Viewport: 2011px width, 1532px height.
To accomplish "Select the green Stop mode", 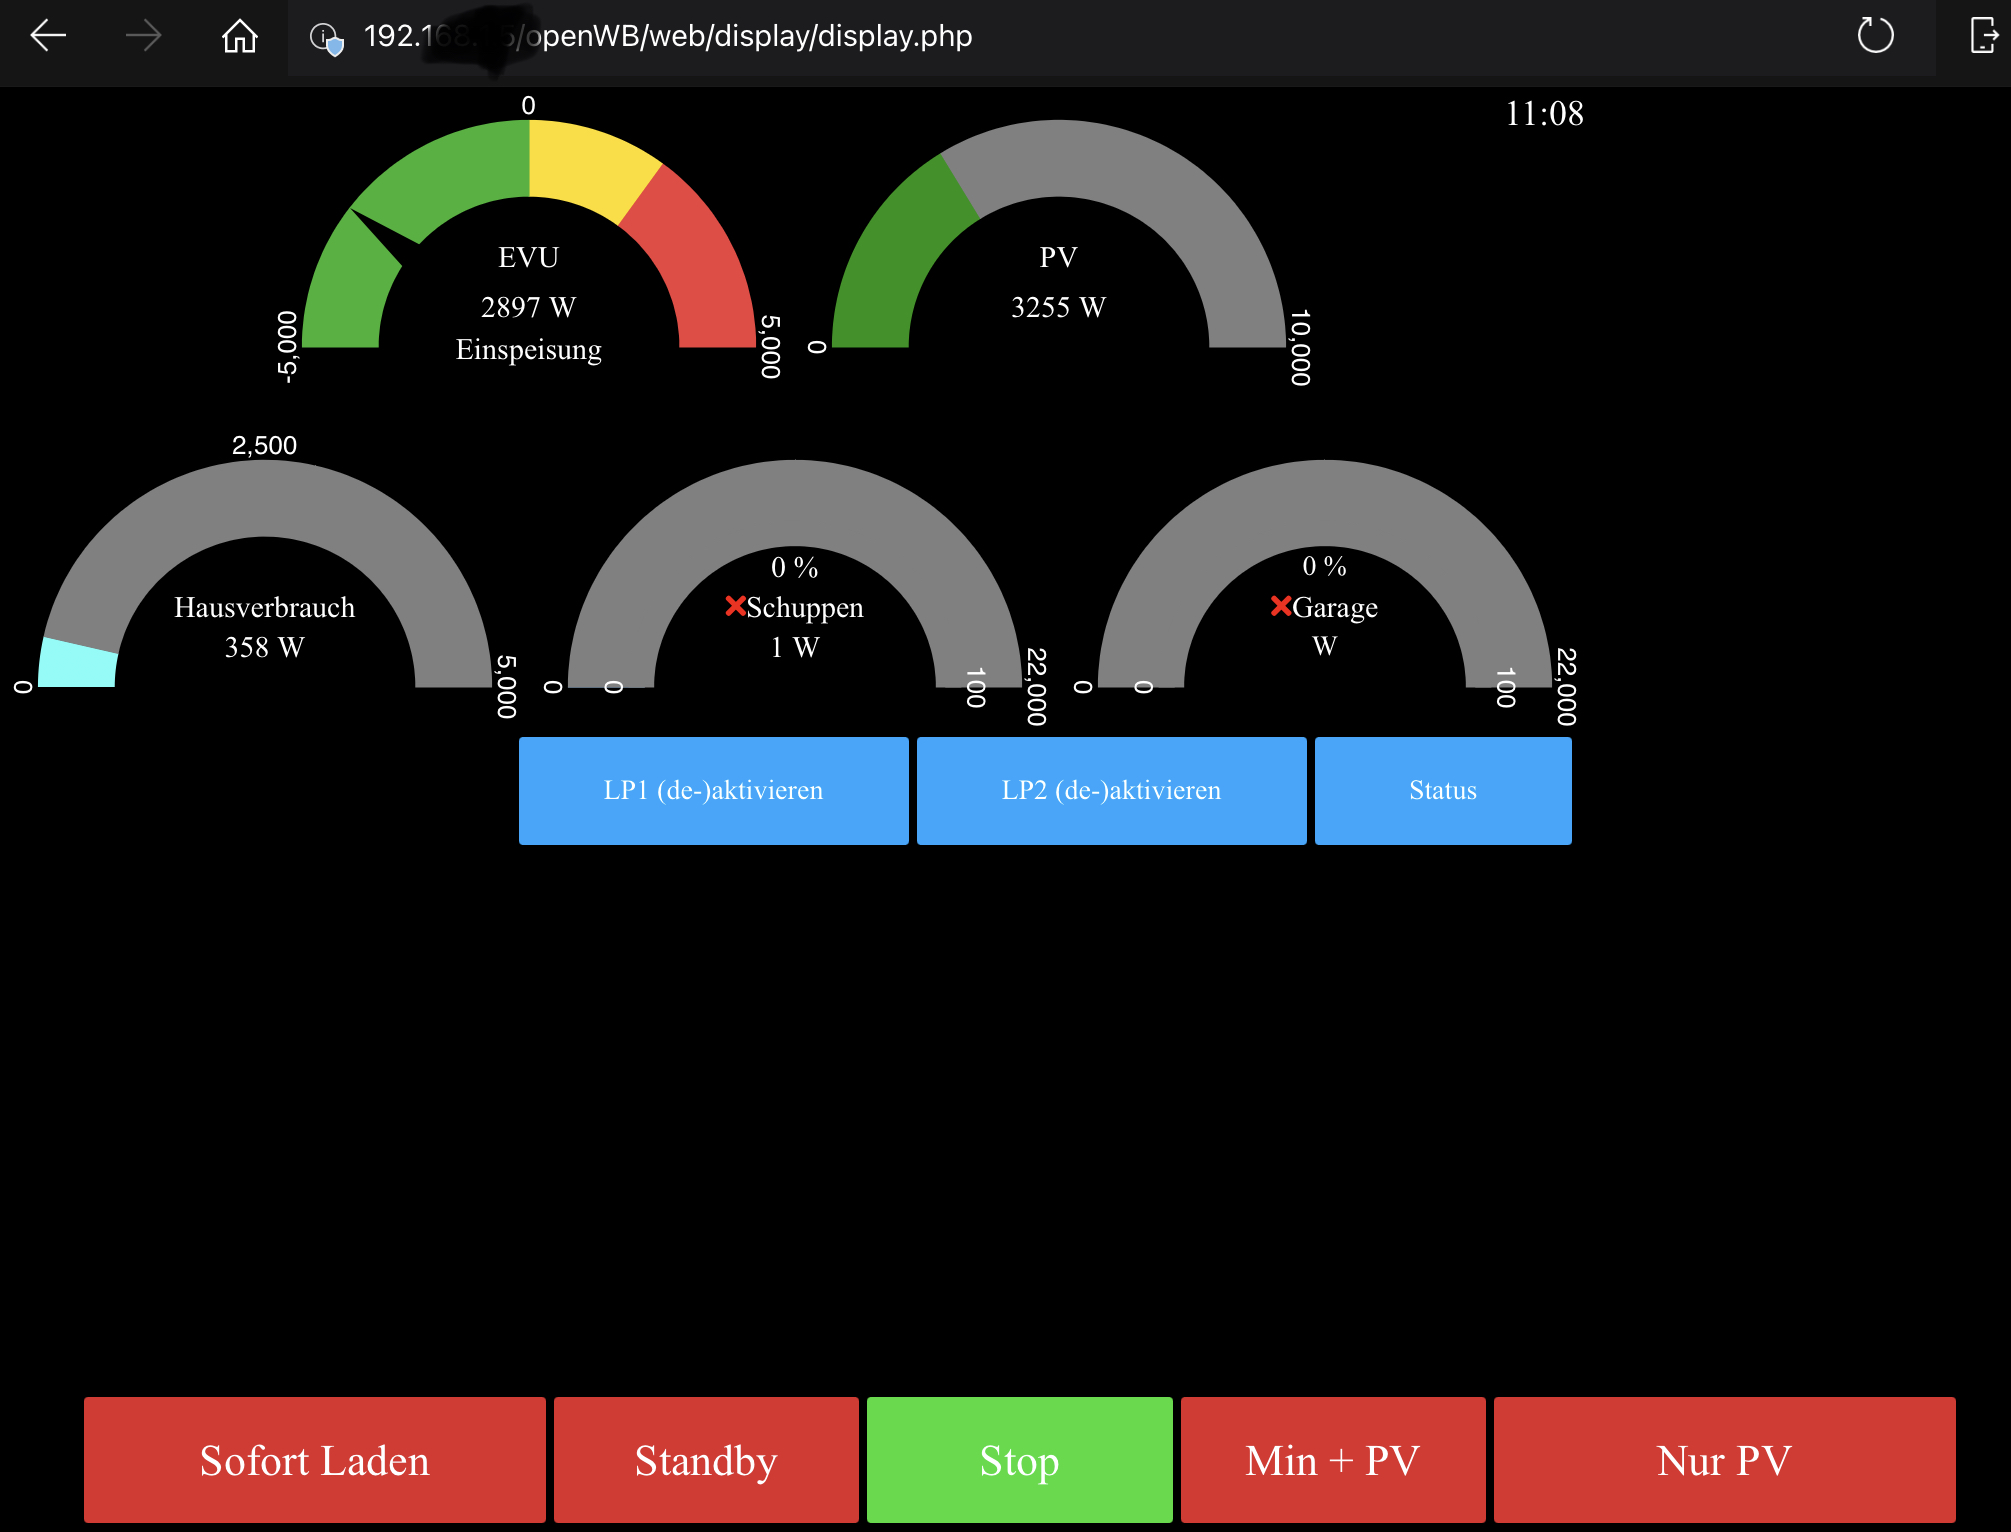I will click(1019, 1460).
